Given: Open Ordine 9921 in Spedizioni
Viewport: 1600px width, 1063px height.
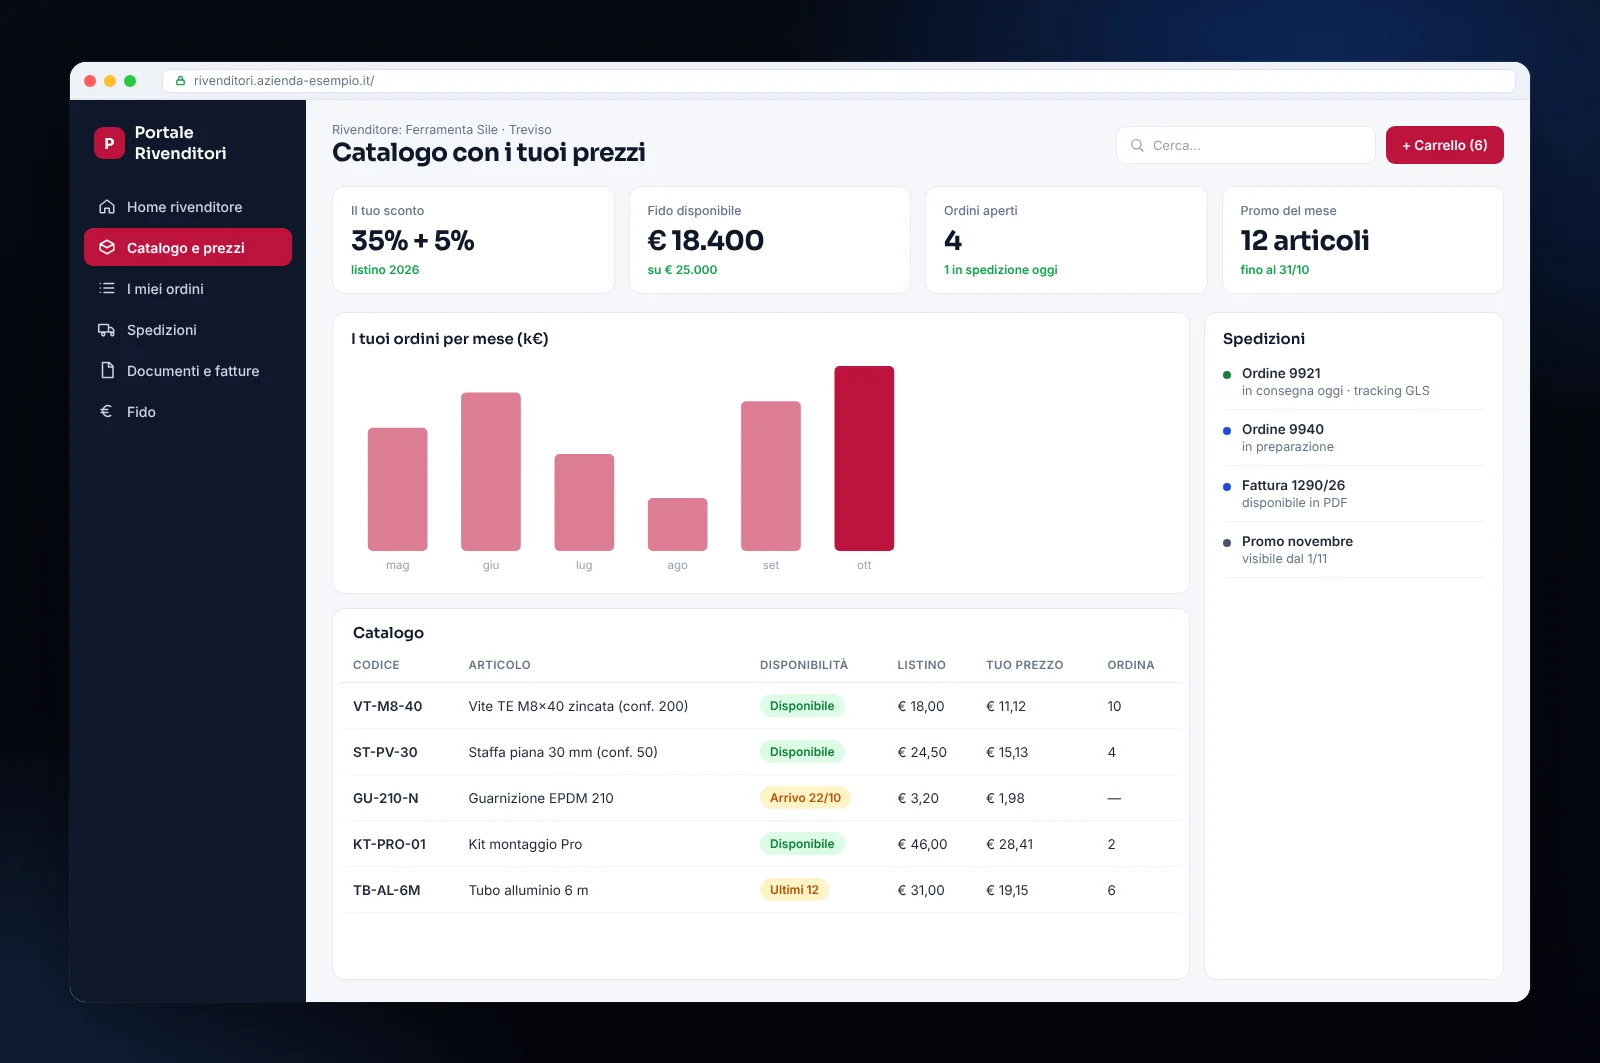Looking at the screenshot, I should tap(1354, 382).
